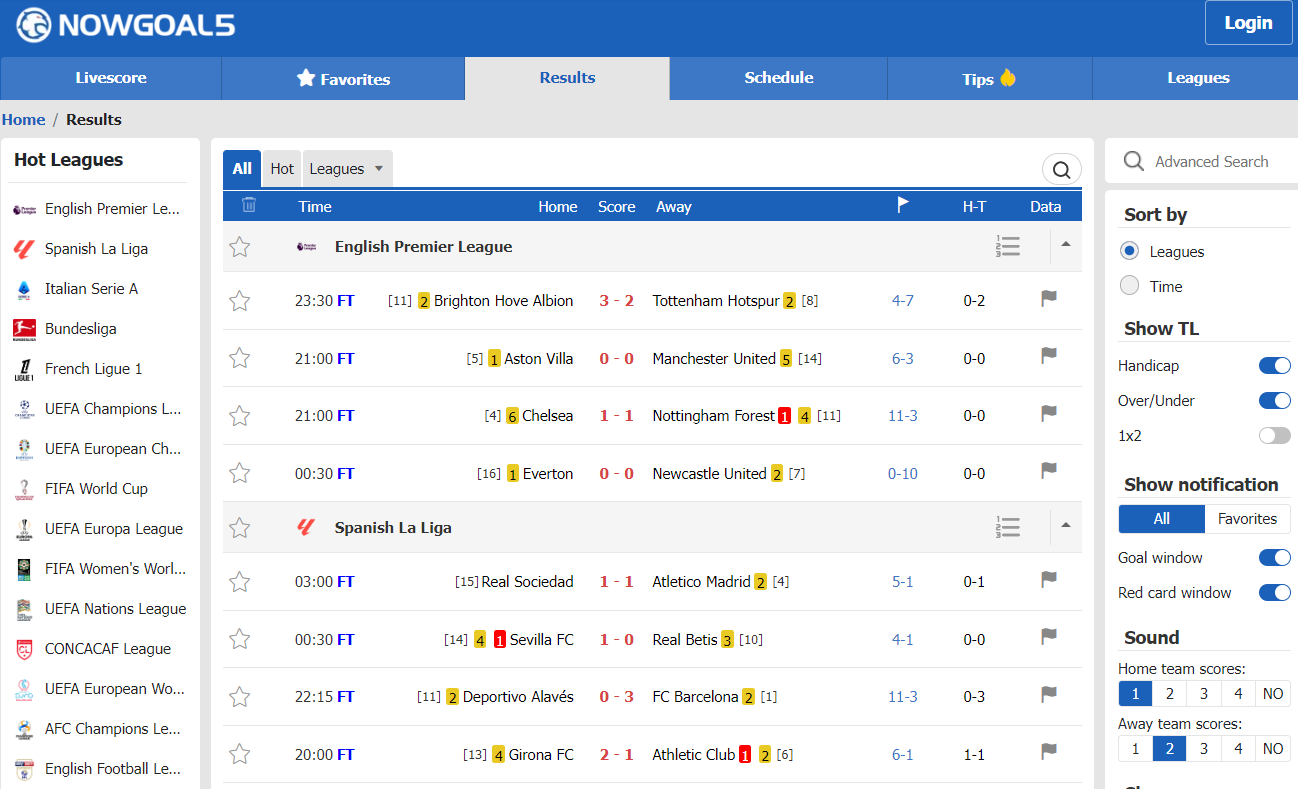The width and height of the screenshot is (1298, 789).
Task: Star the English Premier League group
Action: coord(240,247)
